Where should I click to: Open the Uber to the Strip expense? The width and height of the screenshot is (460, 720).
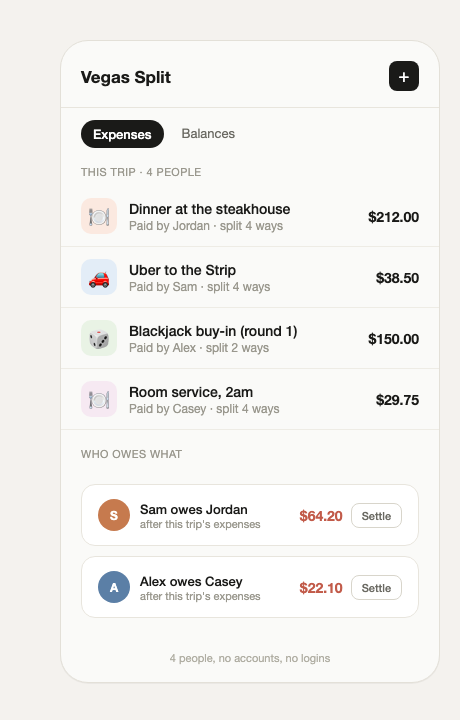pyautogui.click(x=250, y=277)
